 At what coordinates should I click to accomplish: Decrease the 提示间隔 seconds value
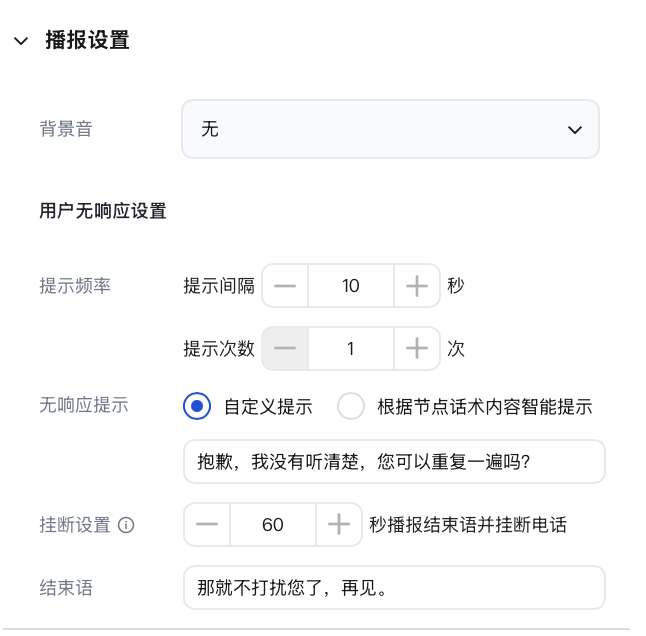(x=285, y=286)
